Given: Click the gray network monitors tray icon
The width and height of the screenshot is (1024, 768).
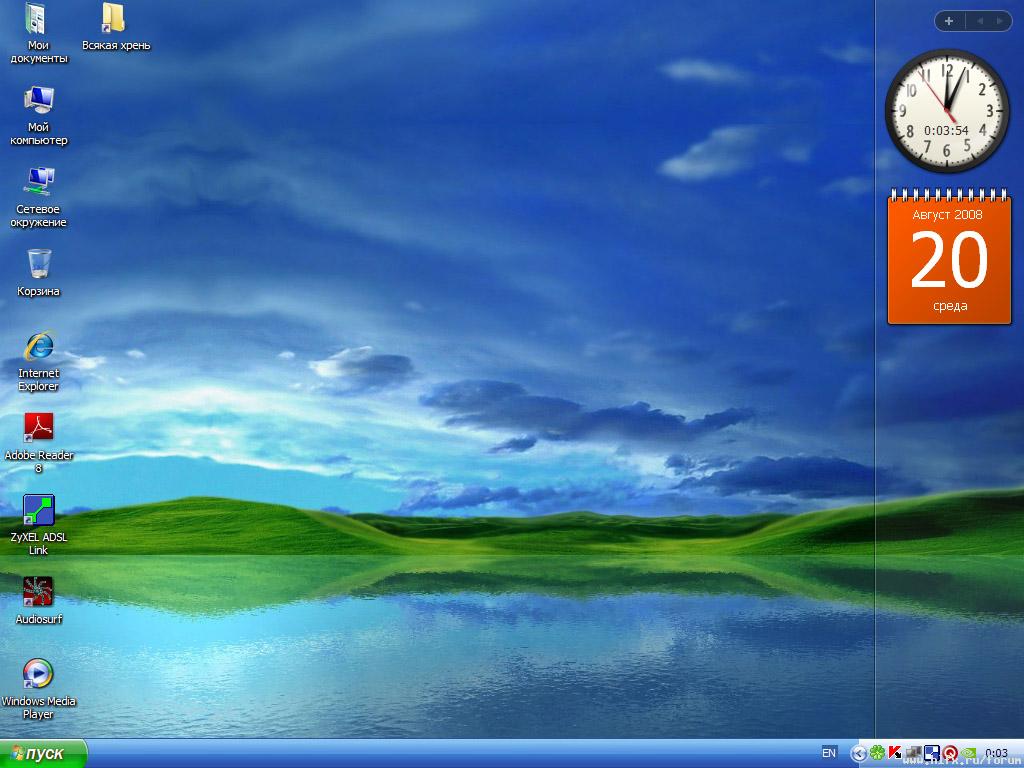Looking at the screenshot, I should pos(914,752).
